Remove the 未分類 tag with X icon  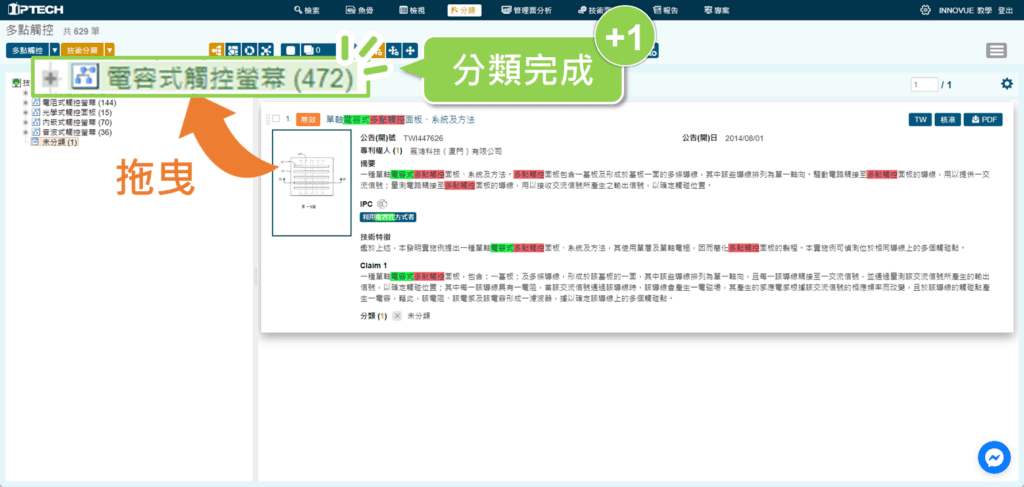397,315
